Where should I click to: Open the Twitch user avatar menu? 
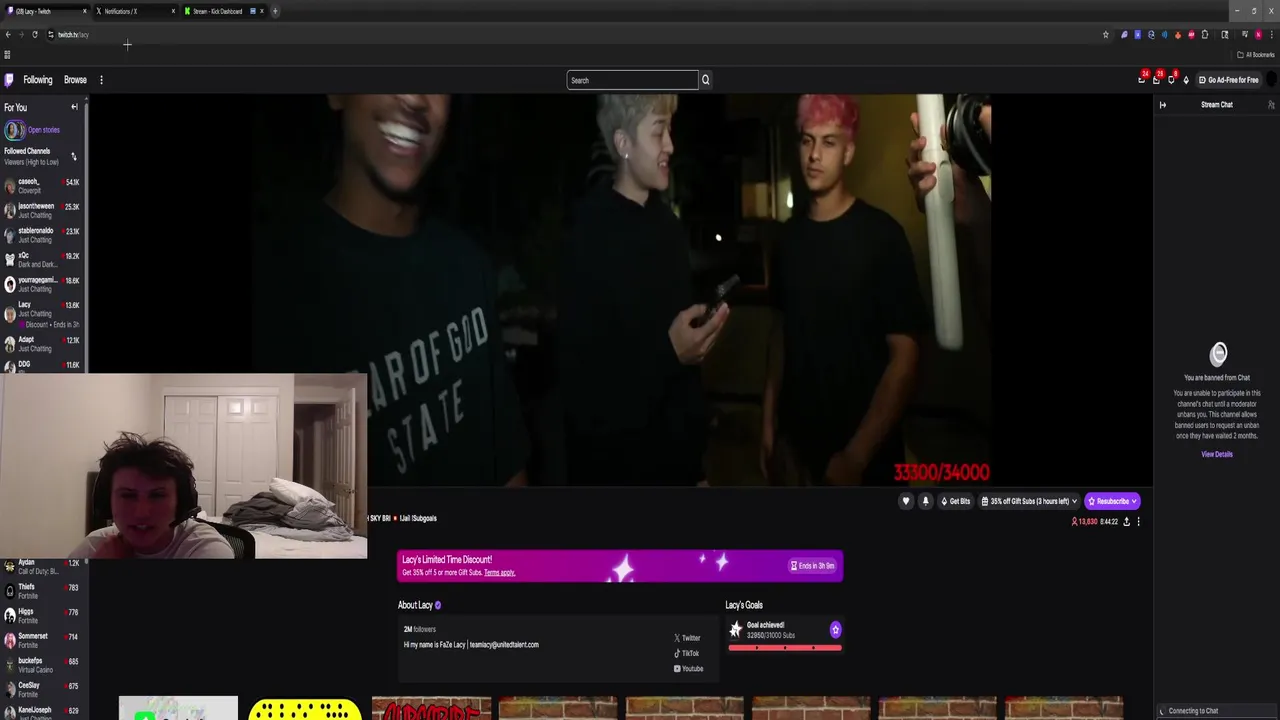1272,80
